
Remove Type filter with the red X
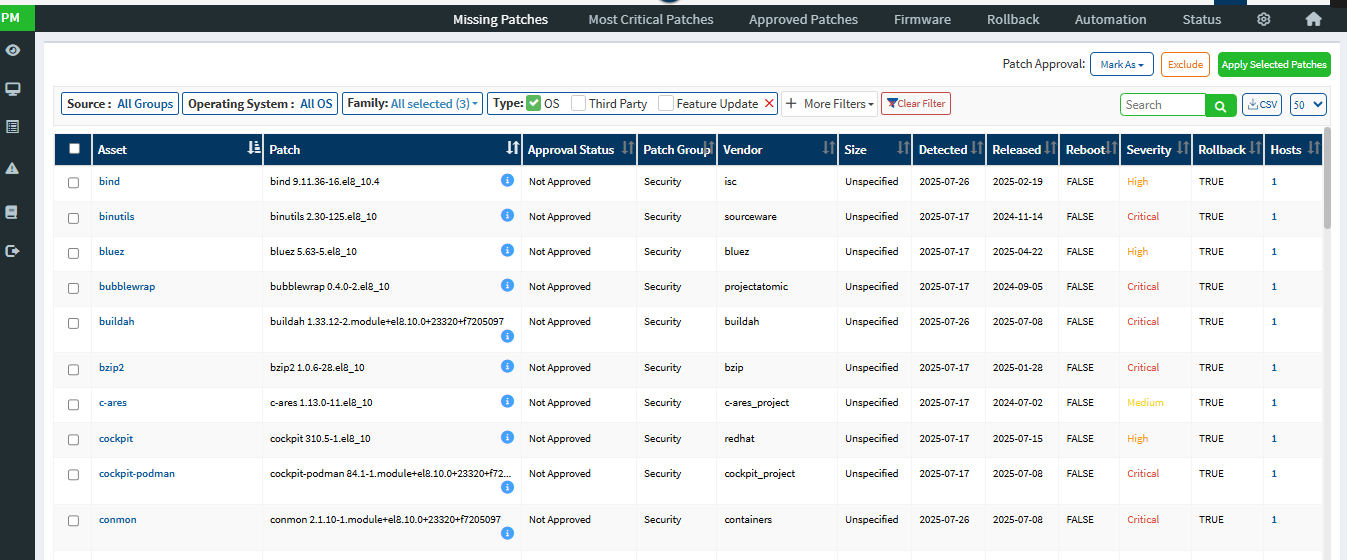[769, 103]
